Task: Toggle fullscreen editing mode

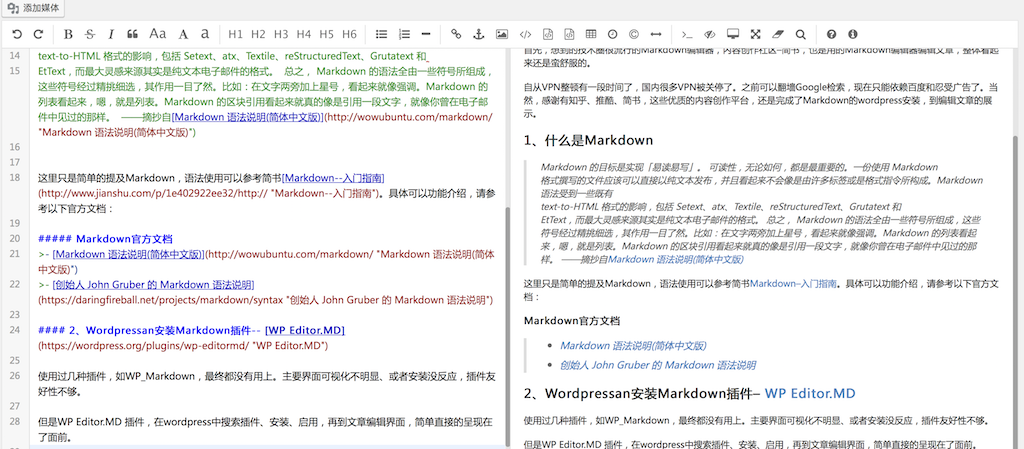Action: point(756,34)
